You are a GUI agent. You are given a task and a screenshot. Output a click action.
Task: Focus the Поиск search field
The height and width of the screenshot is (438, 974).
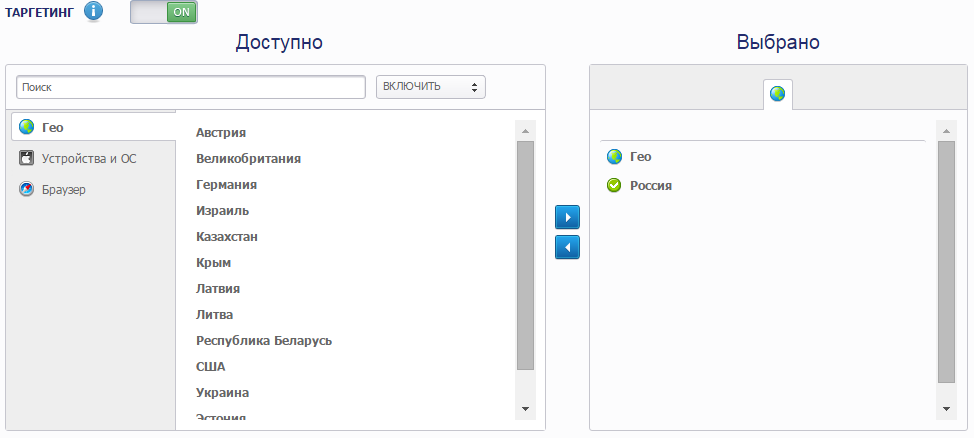pos(191,87)
